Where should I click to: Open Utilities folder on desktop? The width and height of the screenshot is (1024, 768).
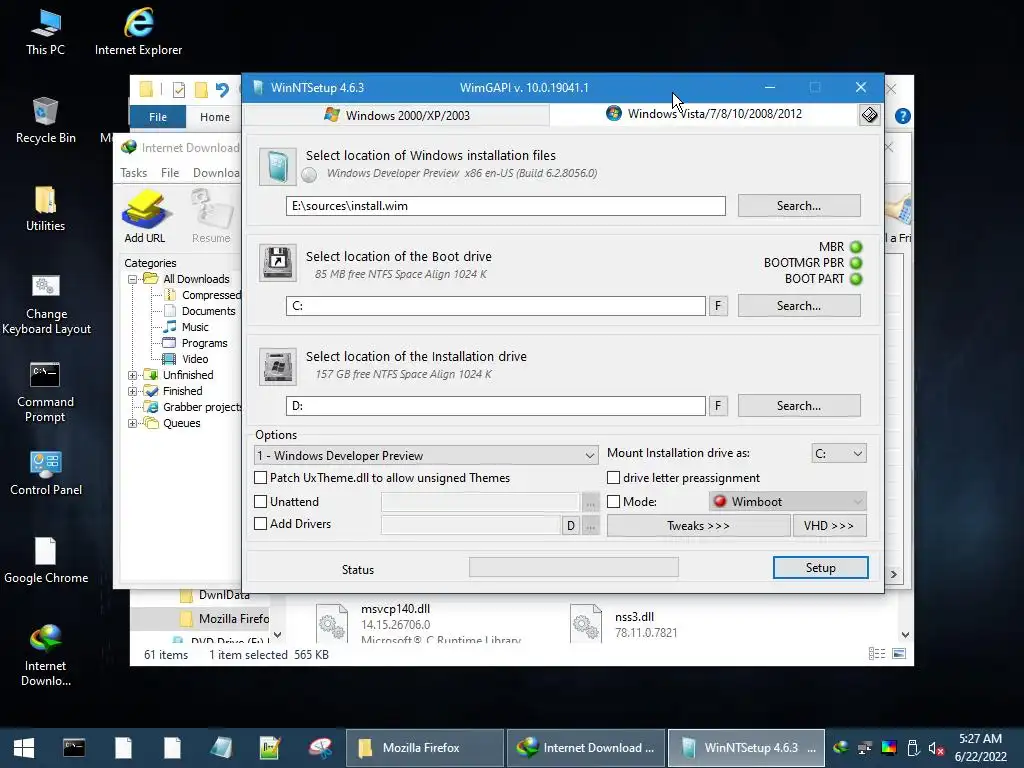click(x=45, y=208)
